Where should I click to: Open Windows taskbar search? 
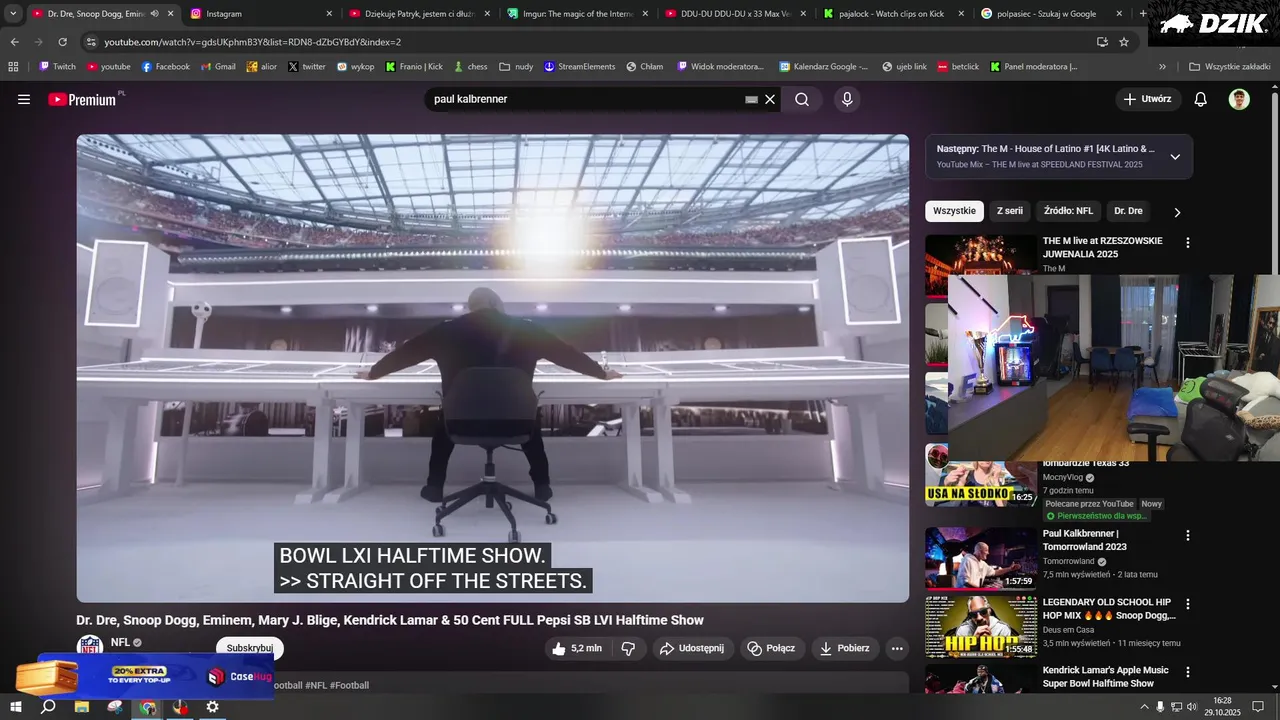click(48, 707)
